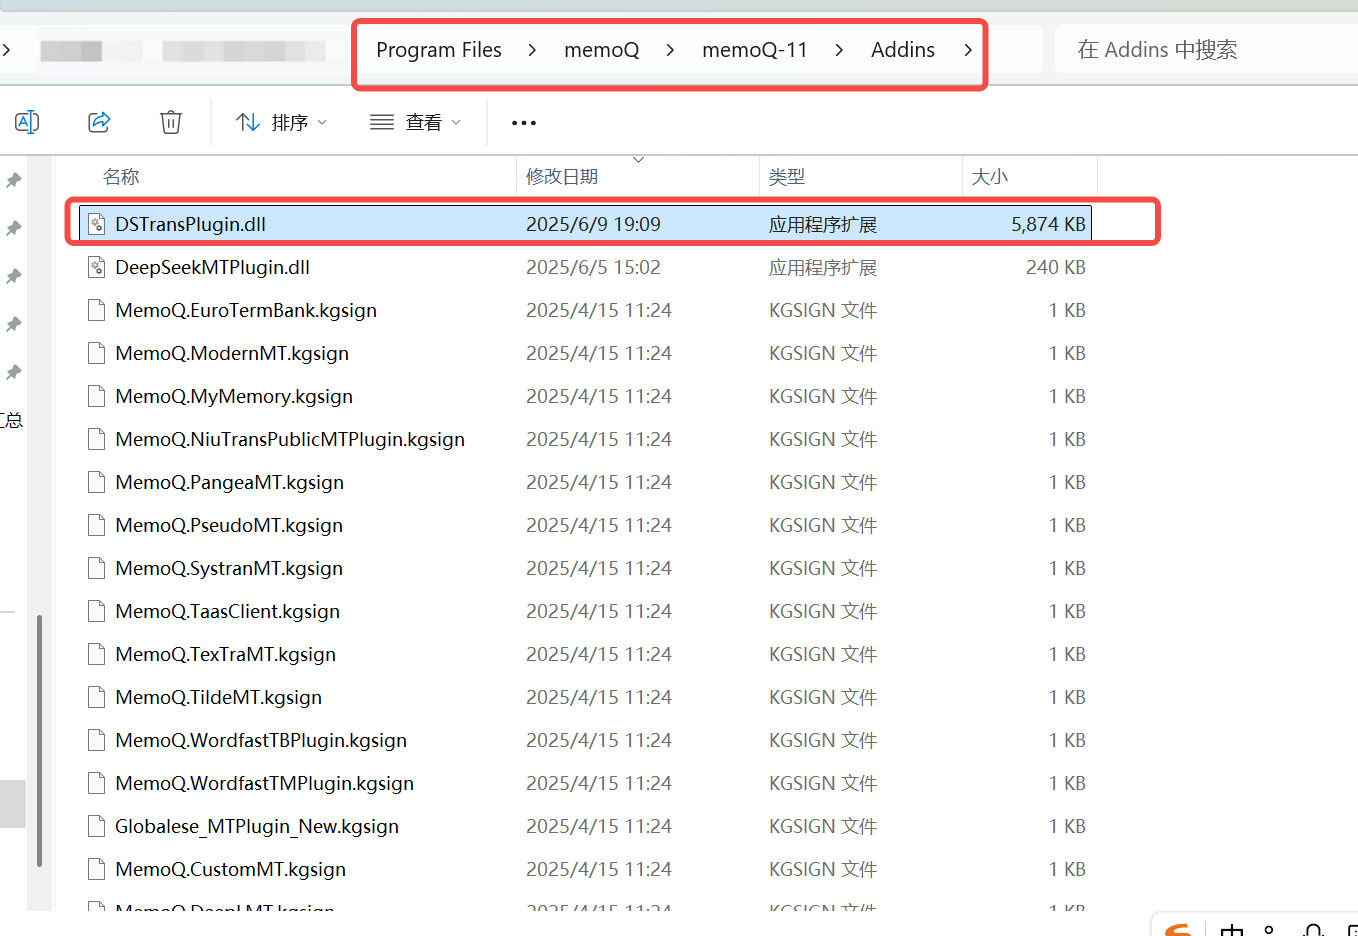Click the MemoQ.WordfastTBPlugin.kgsign file icon
Image resolution: width=1358 pixels, height=936 pixels.
[96, 740]
